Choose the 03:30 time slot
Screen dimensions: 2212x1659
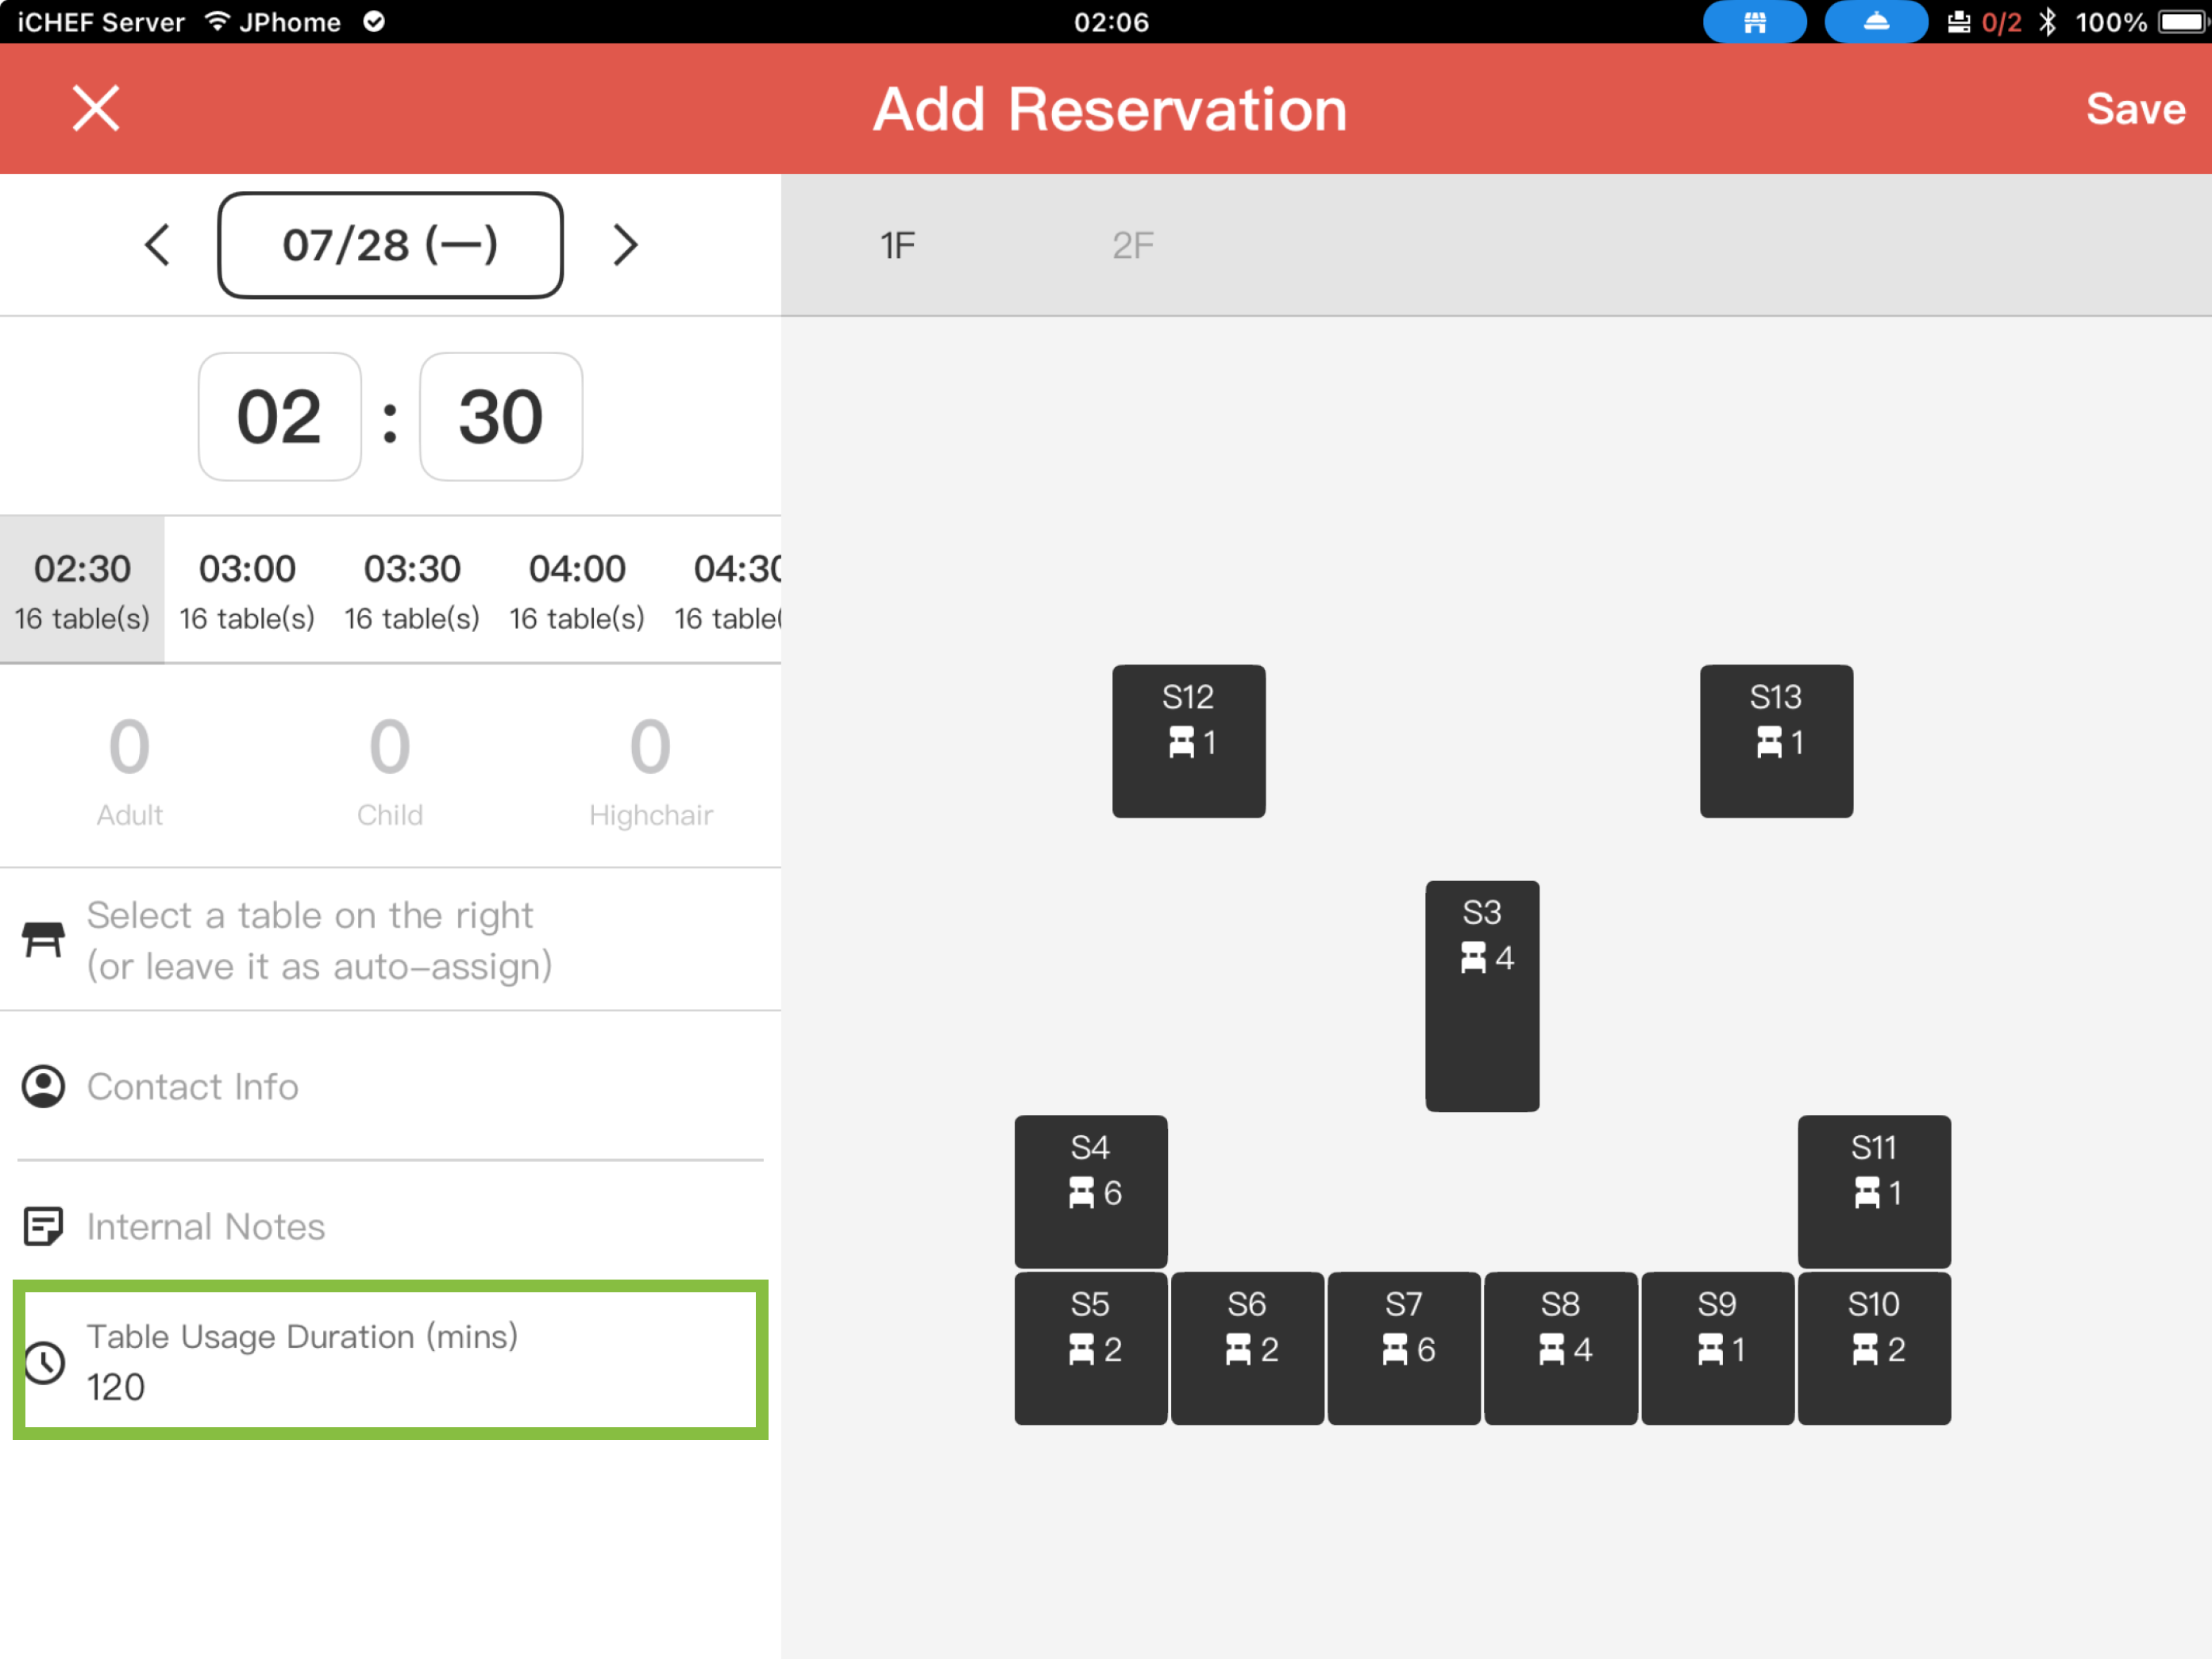[x=412, y=590]
